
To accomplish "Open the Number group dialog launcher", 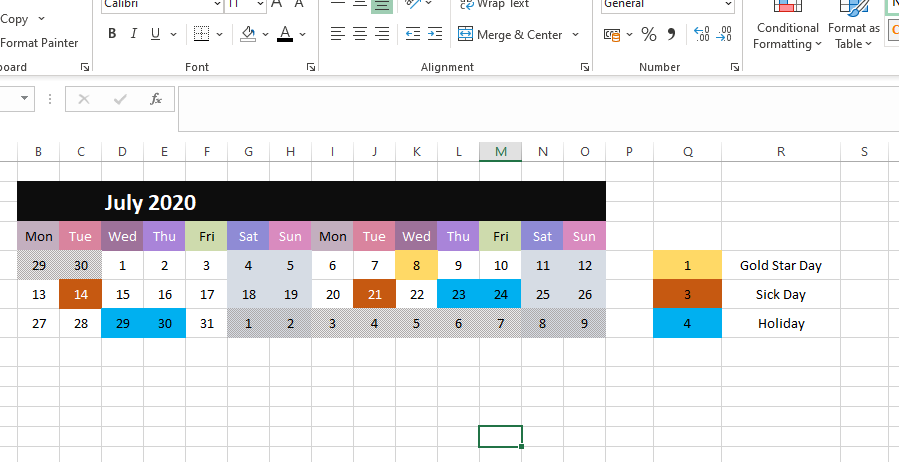I will [x=734, y=67].
